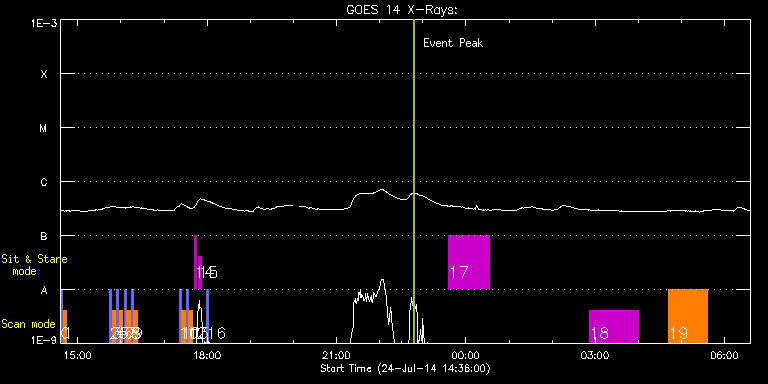Click the orange block labeled 19

pos(688,316)
